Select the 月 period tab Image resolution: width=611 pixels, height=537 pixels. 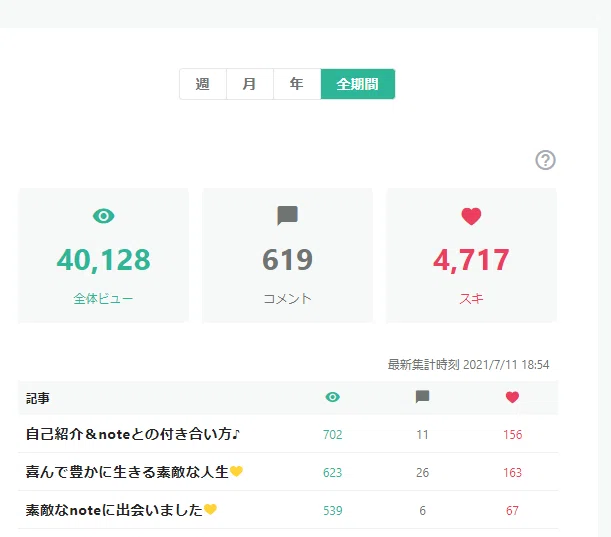tap(250, 84)
